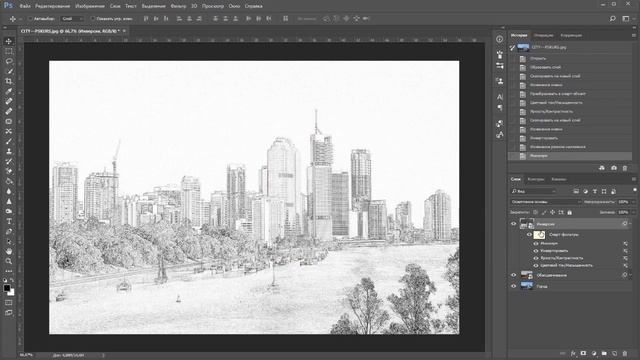Viewport: 640px width, 360px height.
Task: Select the Zoom tool
Action: click(x=9, y=261)
